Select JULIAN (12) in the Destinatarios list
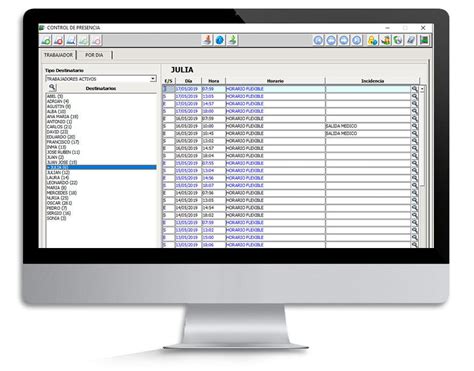474x371 pixels. point(58,173)
